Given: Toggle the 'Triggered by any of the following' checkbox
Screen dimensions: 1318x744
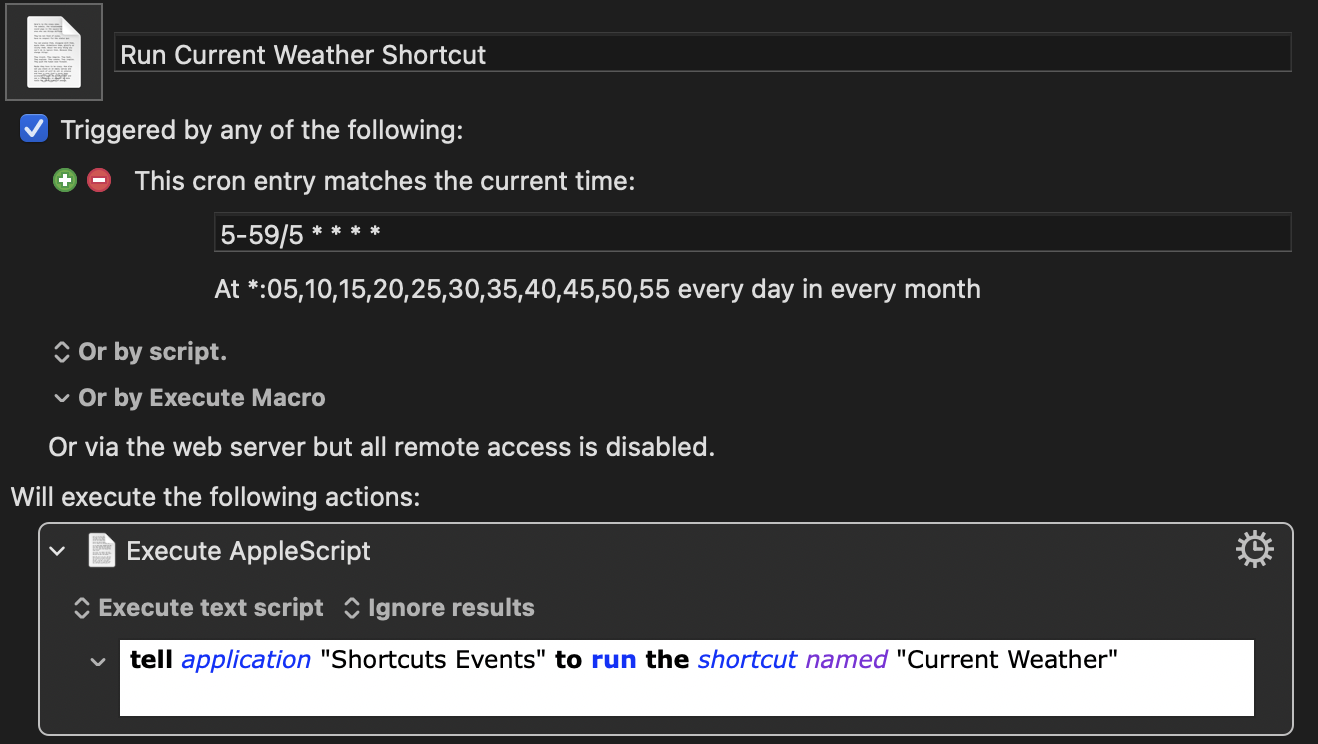Looking at the screenshot, I should click(35, 129).
